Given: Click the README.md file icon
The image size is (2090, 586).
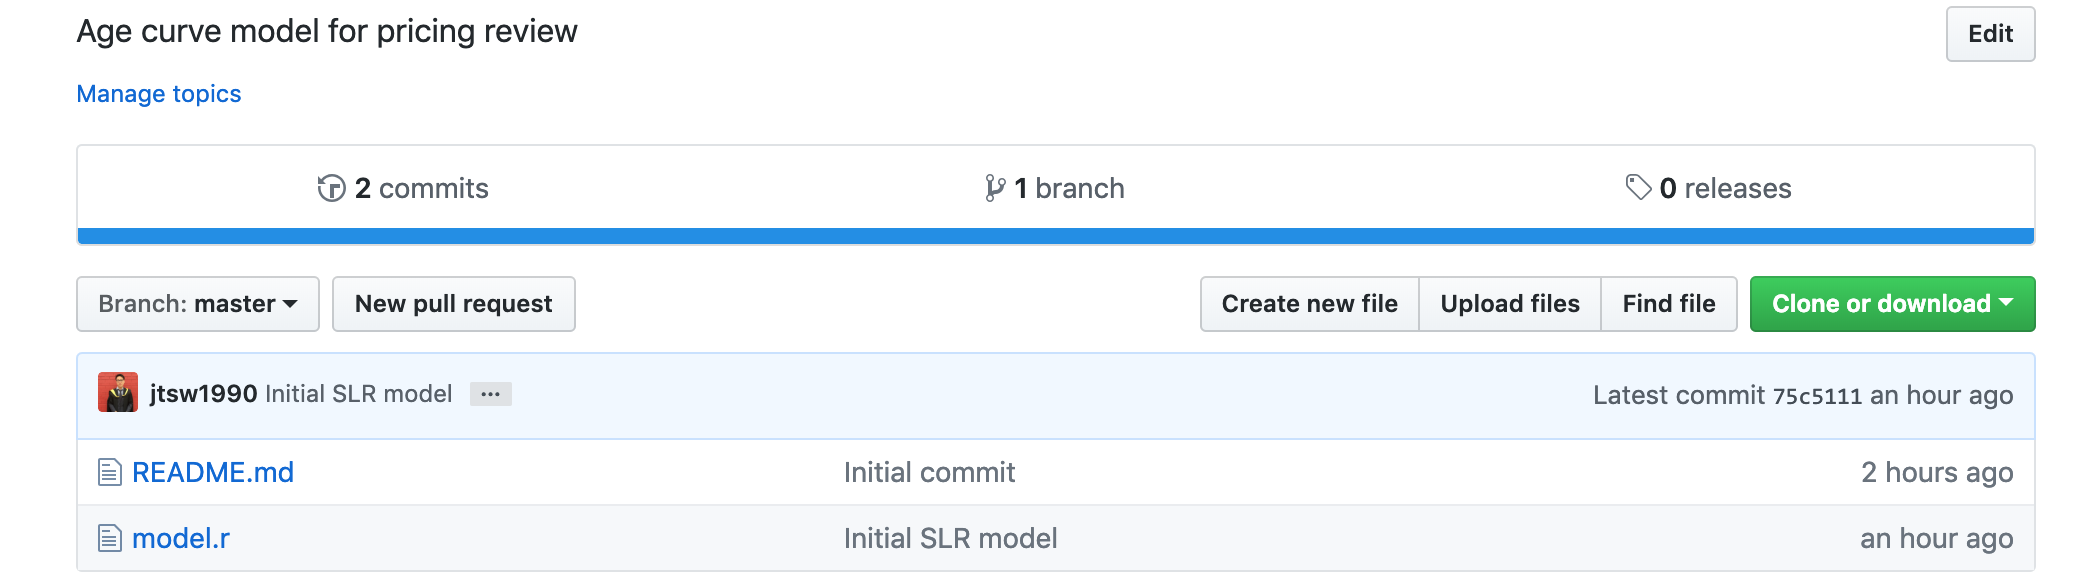Looking at the screenshot, I should [x=109, y=472].
